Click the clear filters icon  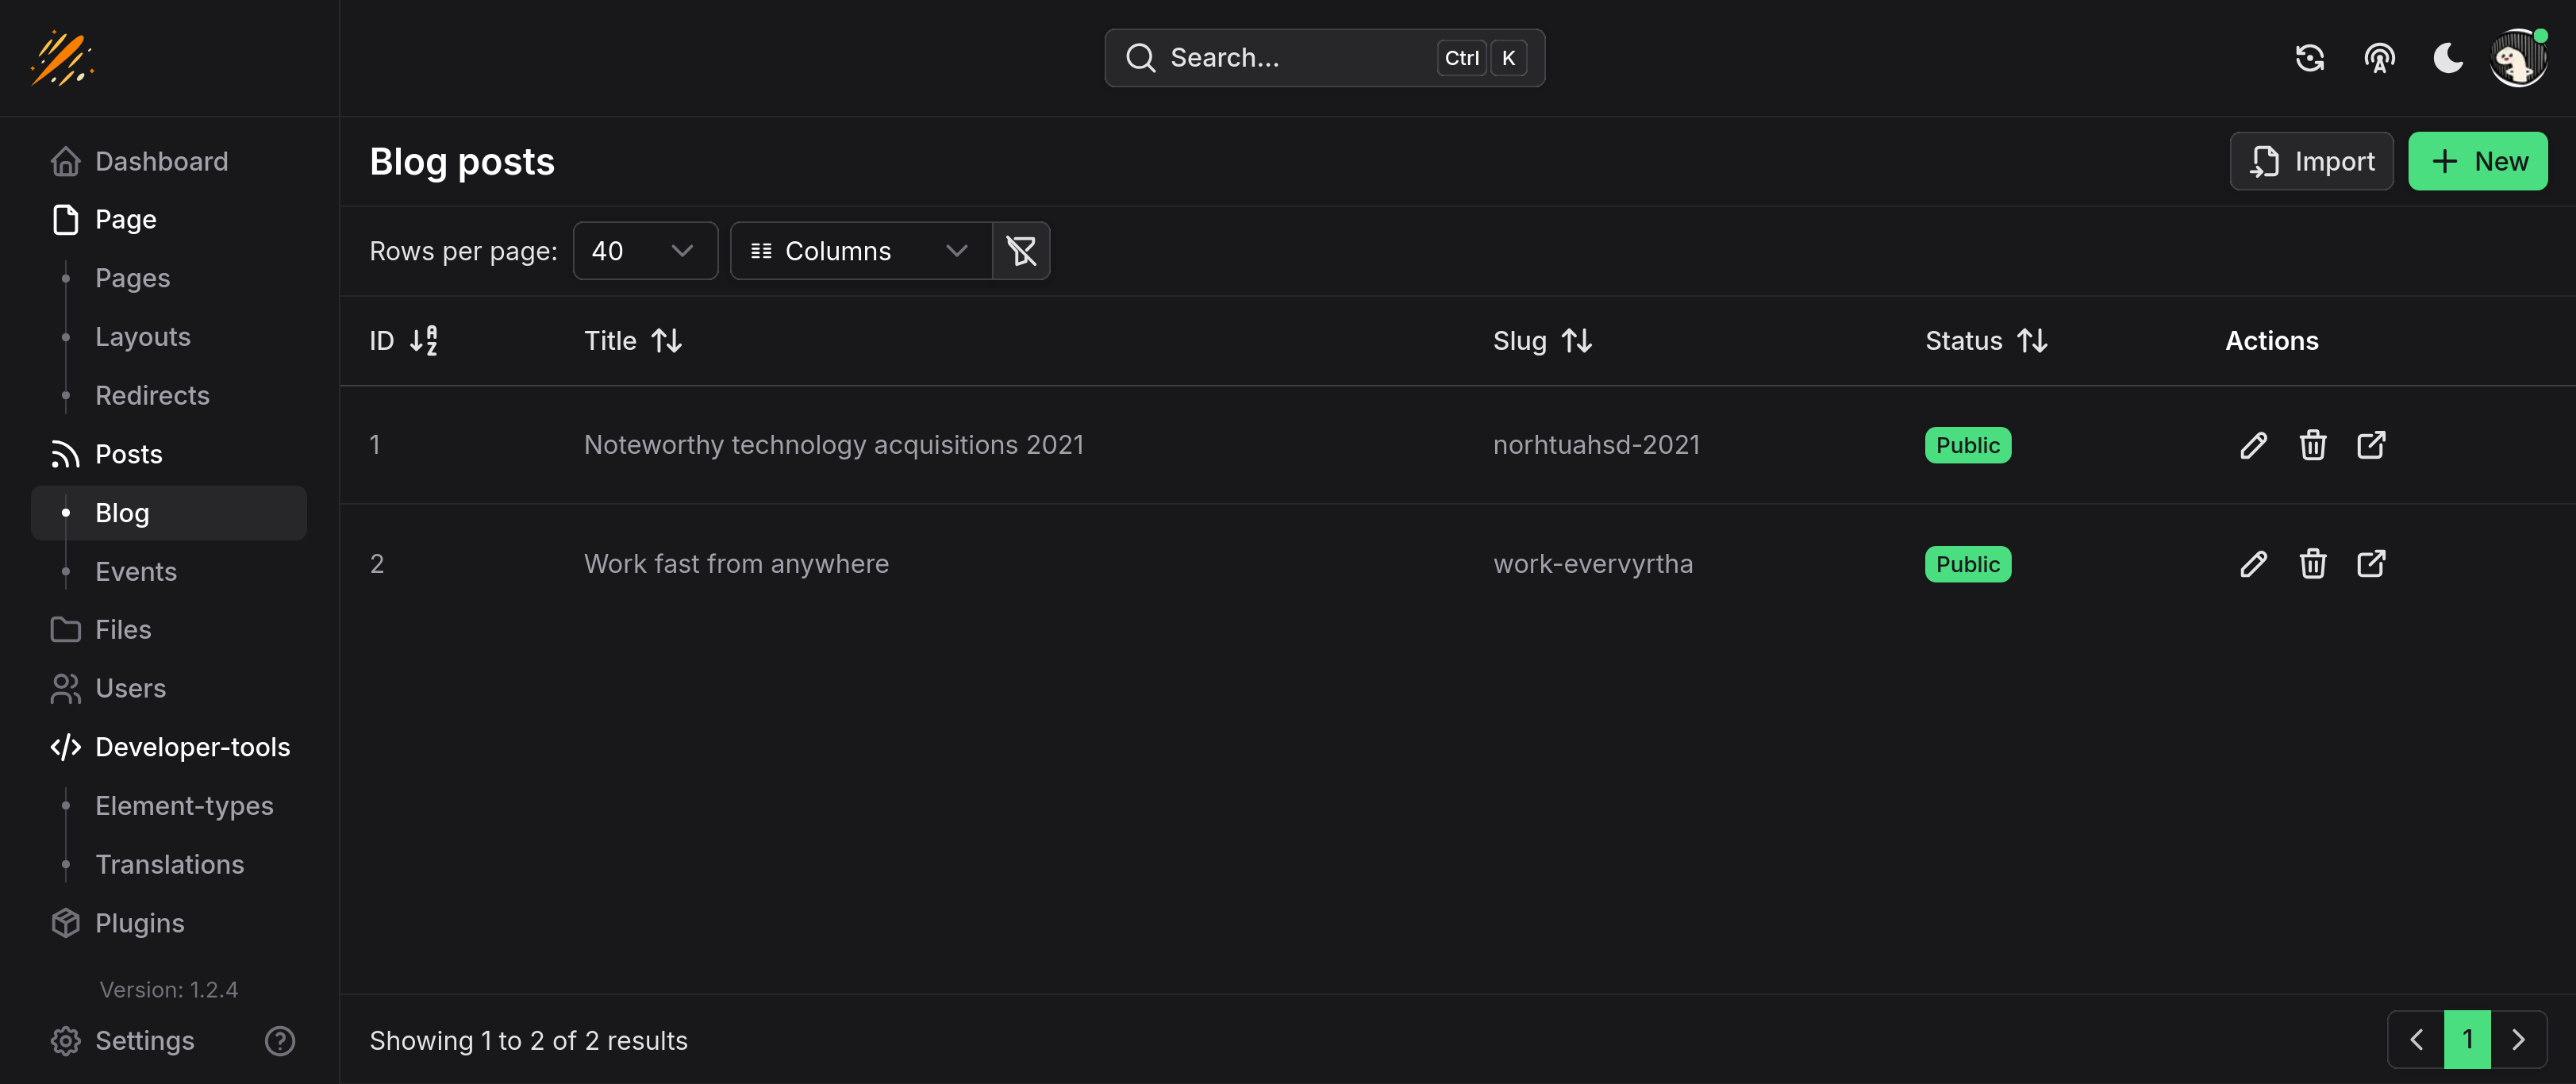(1021, 251)
